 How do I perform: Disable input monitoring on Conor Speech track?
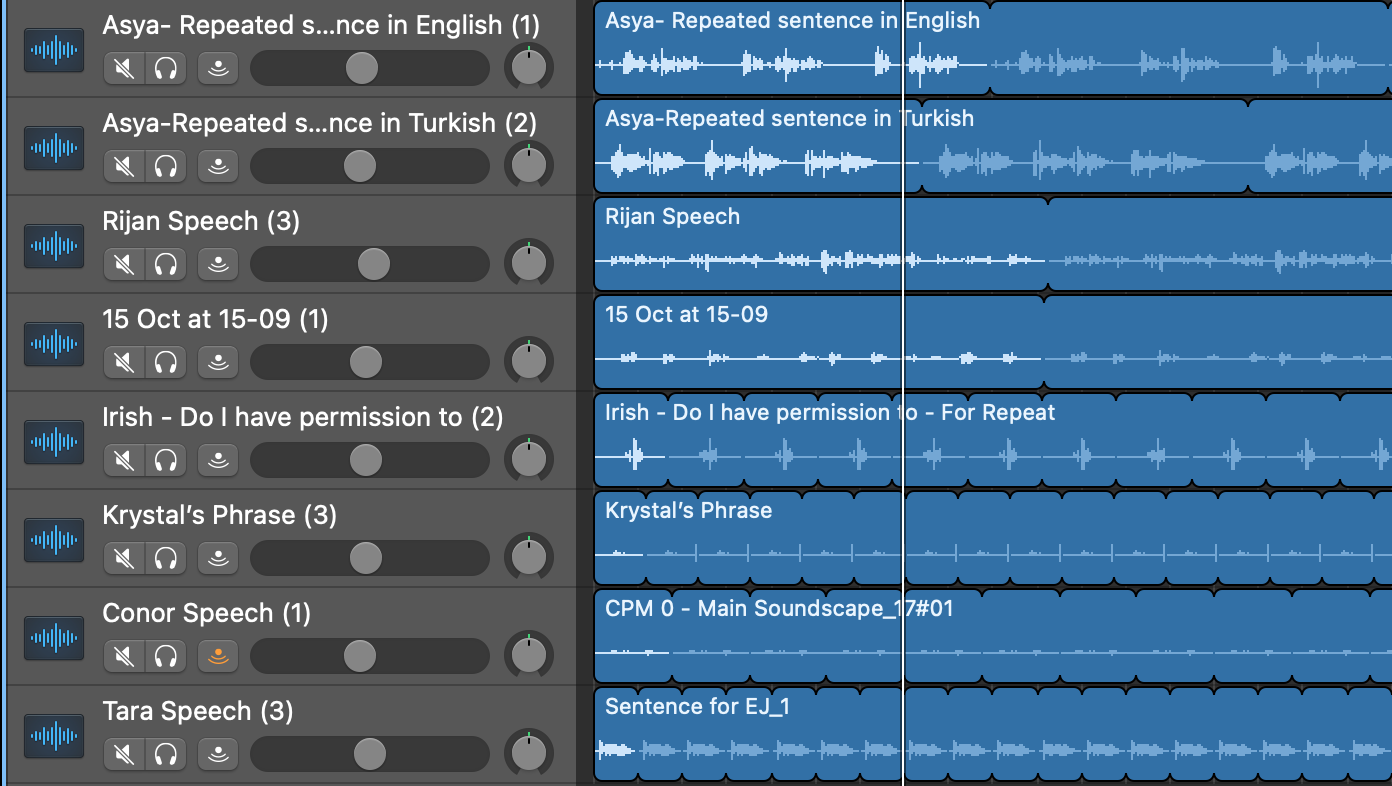point(217,656)
